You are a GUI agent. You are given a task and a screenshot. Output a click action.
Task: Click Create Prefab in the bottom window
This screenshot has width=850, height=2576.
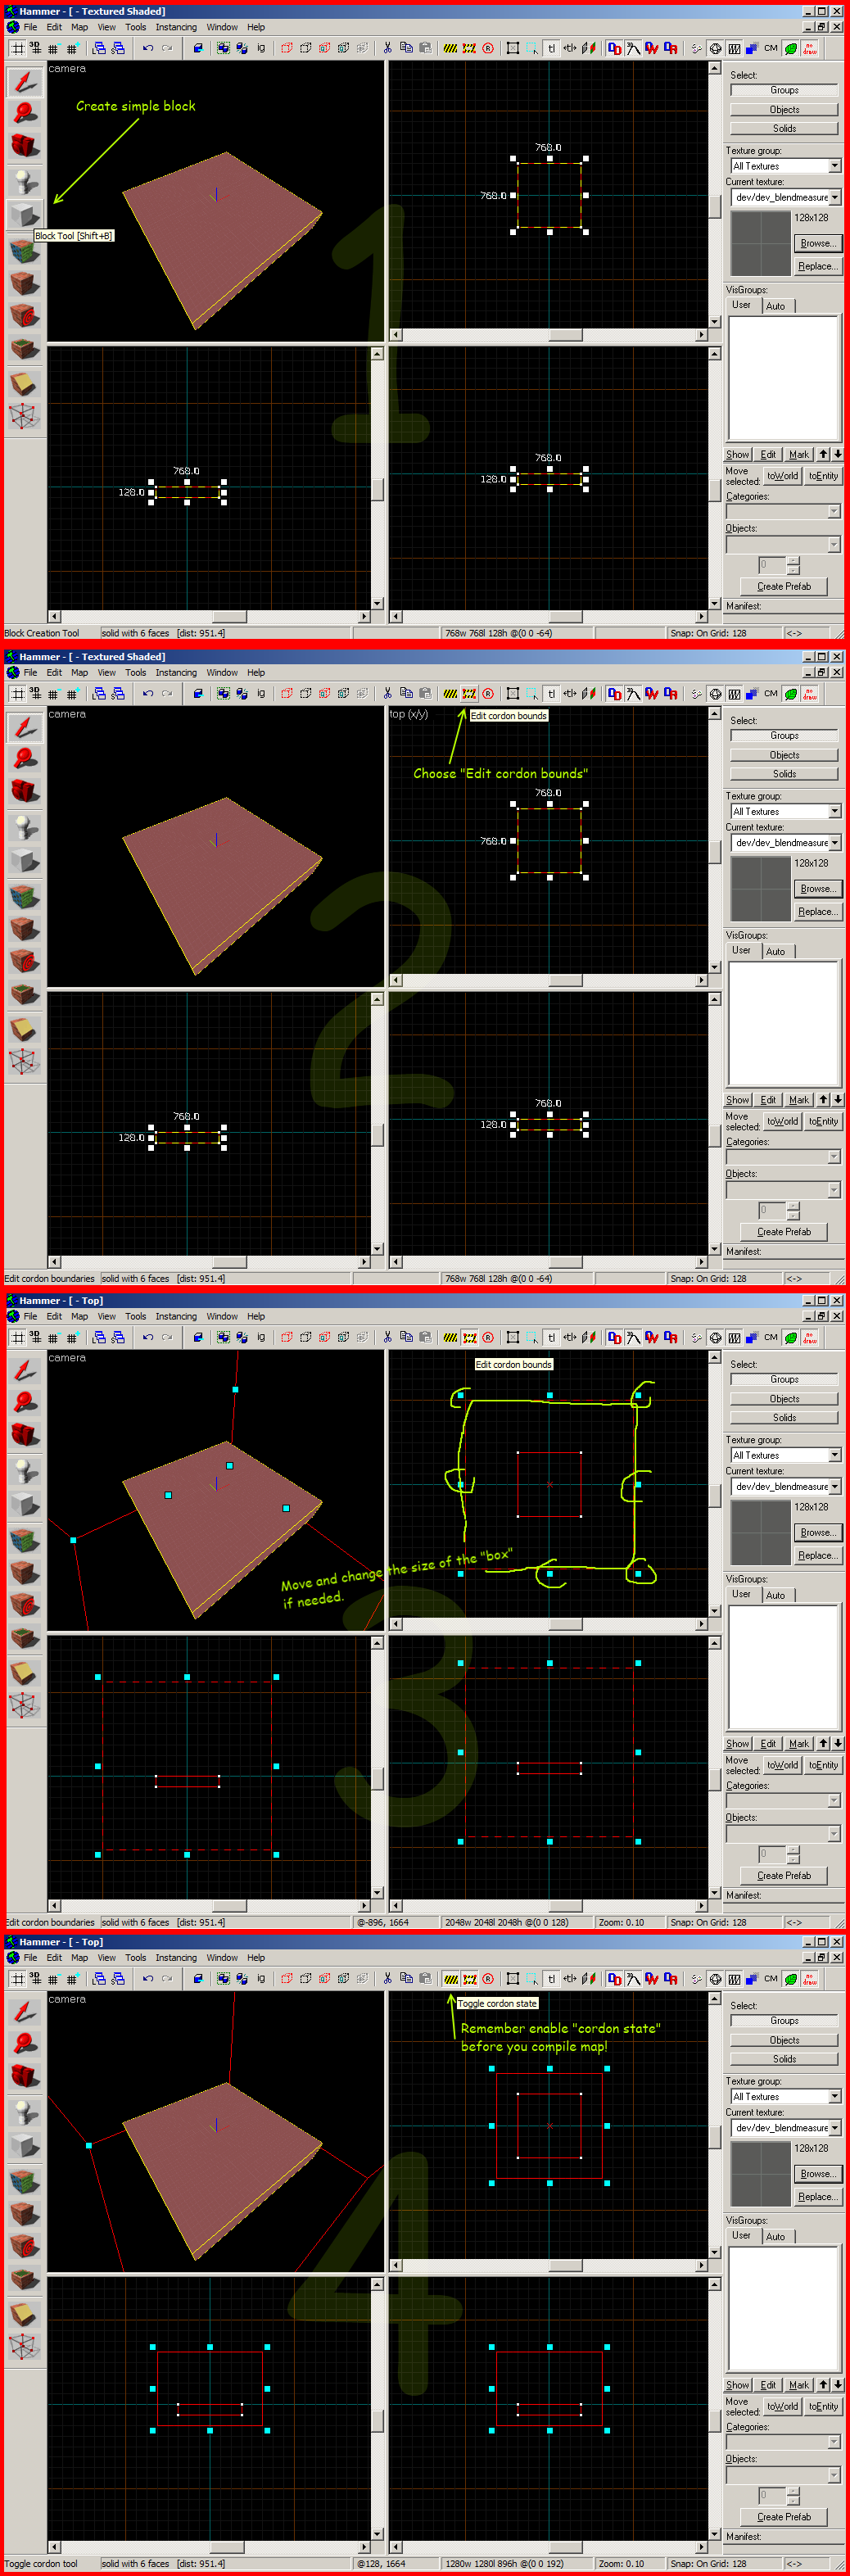coord(784,2516)
